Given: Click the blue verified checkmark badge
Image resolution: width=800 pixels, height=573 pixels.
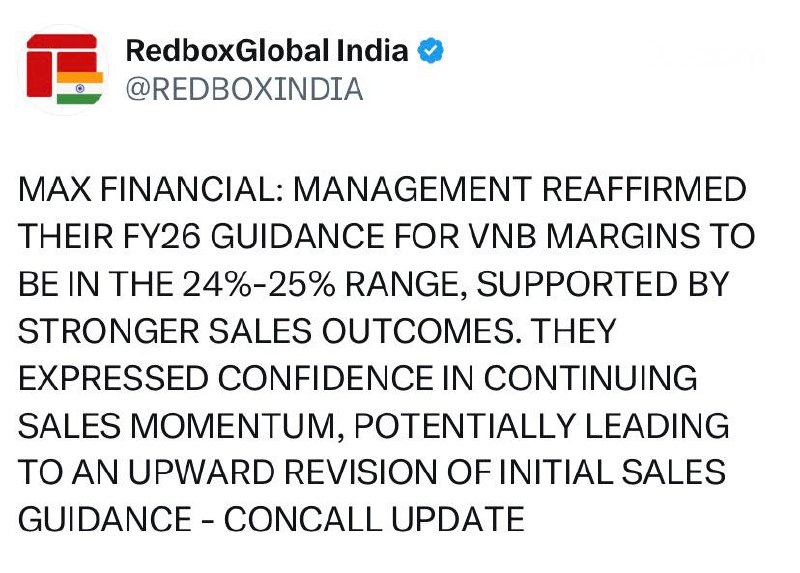Looking at the screenshot, I should point(431,50).
